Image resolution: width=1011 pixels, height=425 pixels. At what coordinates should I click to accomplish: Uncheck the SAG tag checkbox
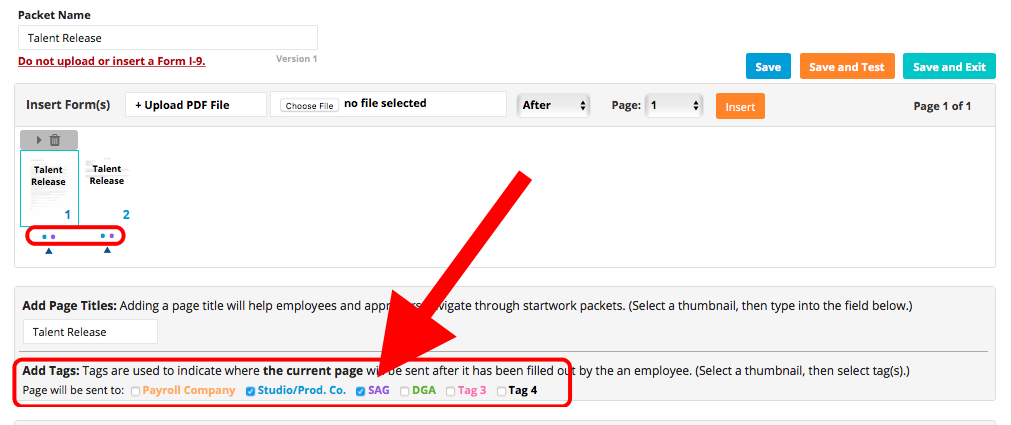tap(360, 391)
